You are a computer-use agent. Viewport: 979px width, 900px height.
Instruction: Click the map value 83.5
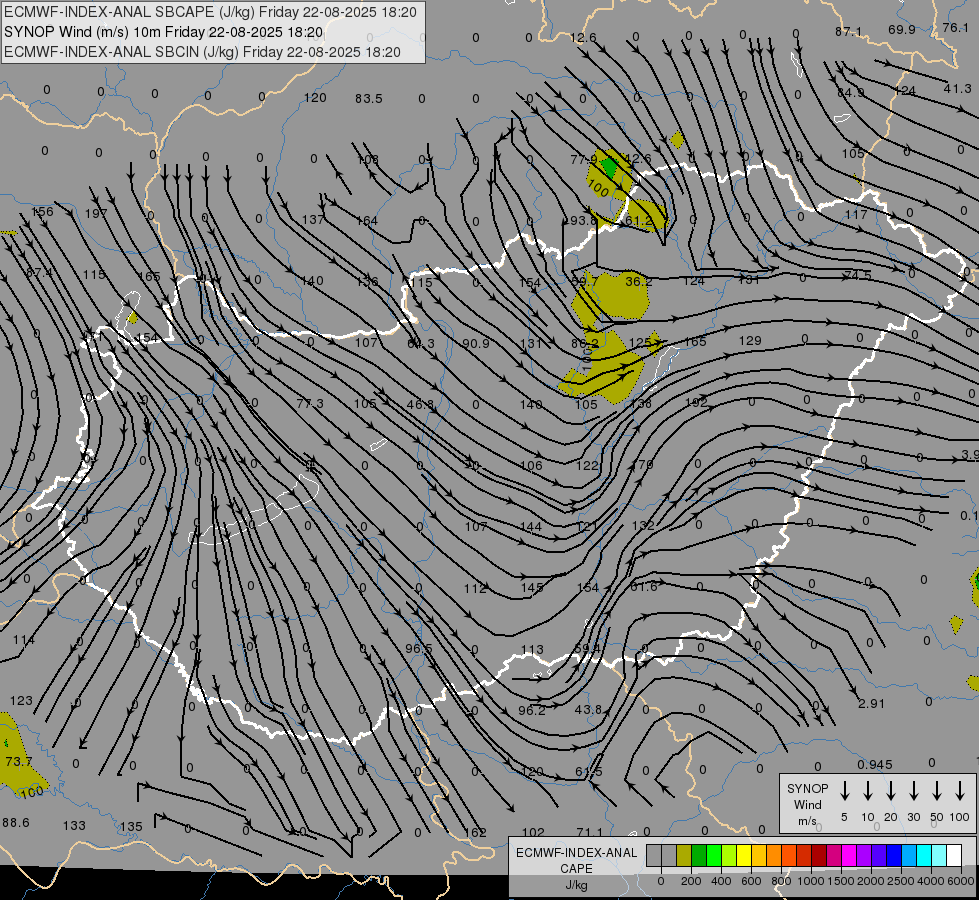[368, 99]
